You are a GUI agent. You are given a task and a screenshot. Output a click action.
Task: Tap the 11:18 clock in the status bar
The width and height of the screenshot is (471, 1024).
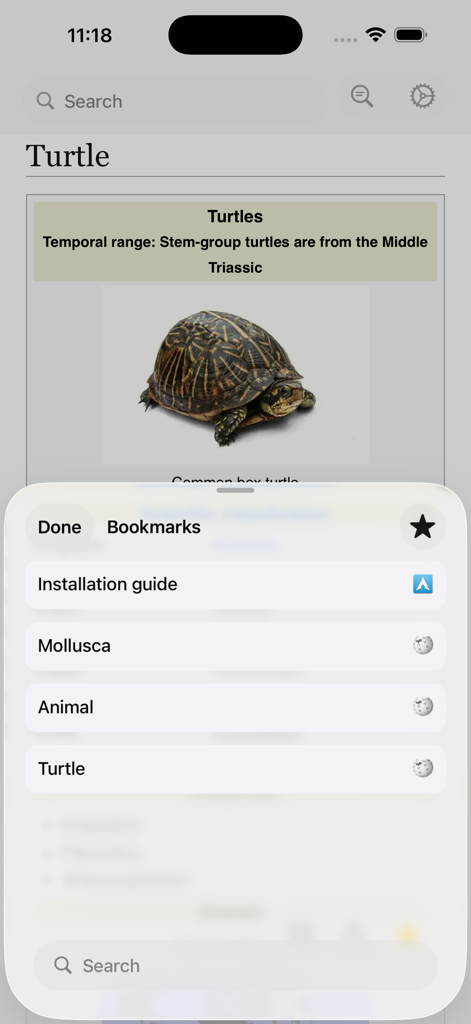coord(89,35)
